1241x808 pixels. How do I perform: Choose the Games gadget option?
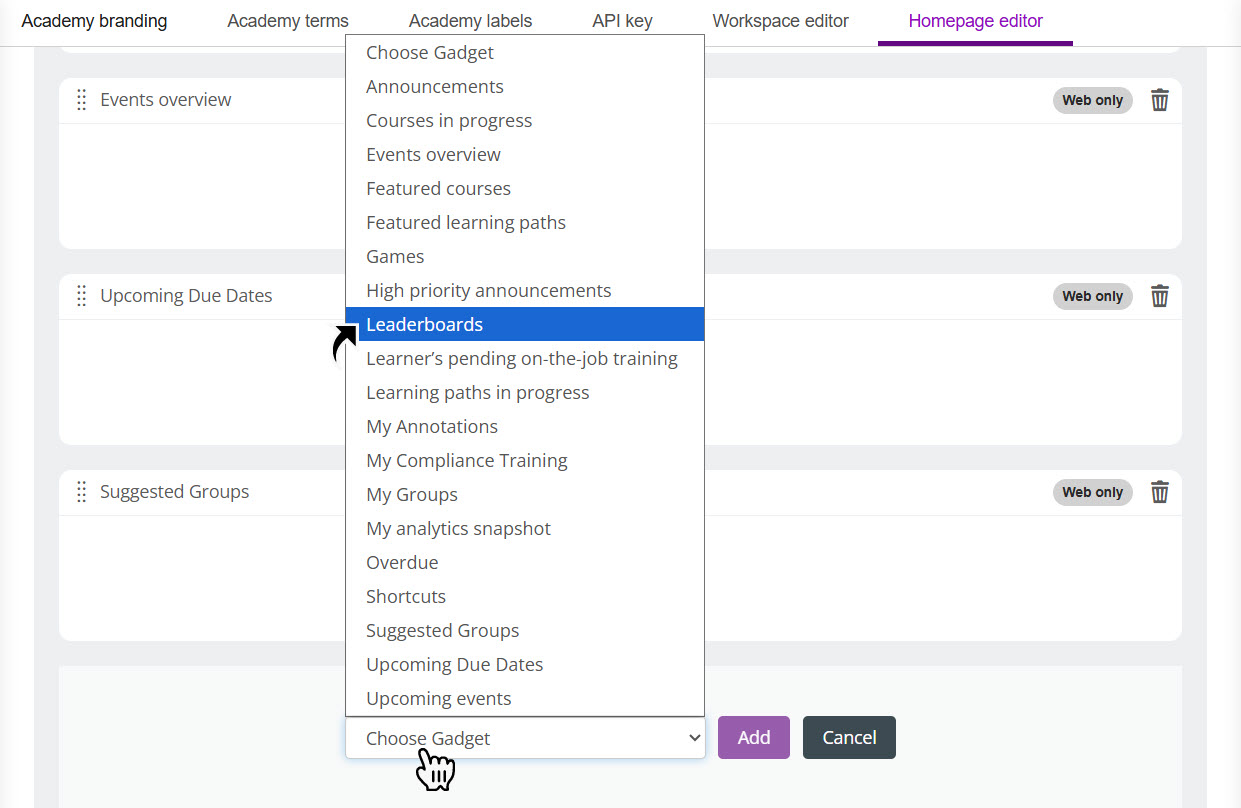[395, 256]
